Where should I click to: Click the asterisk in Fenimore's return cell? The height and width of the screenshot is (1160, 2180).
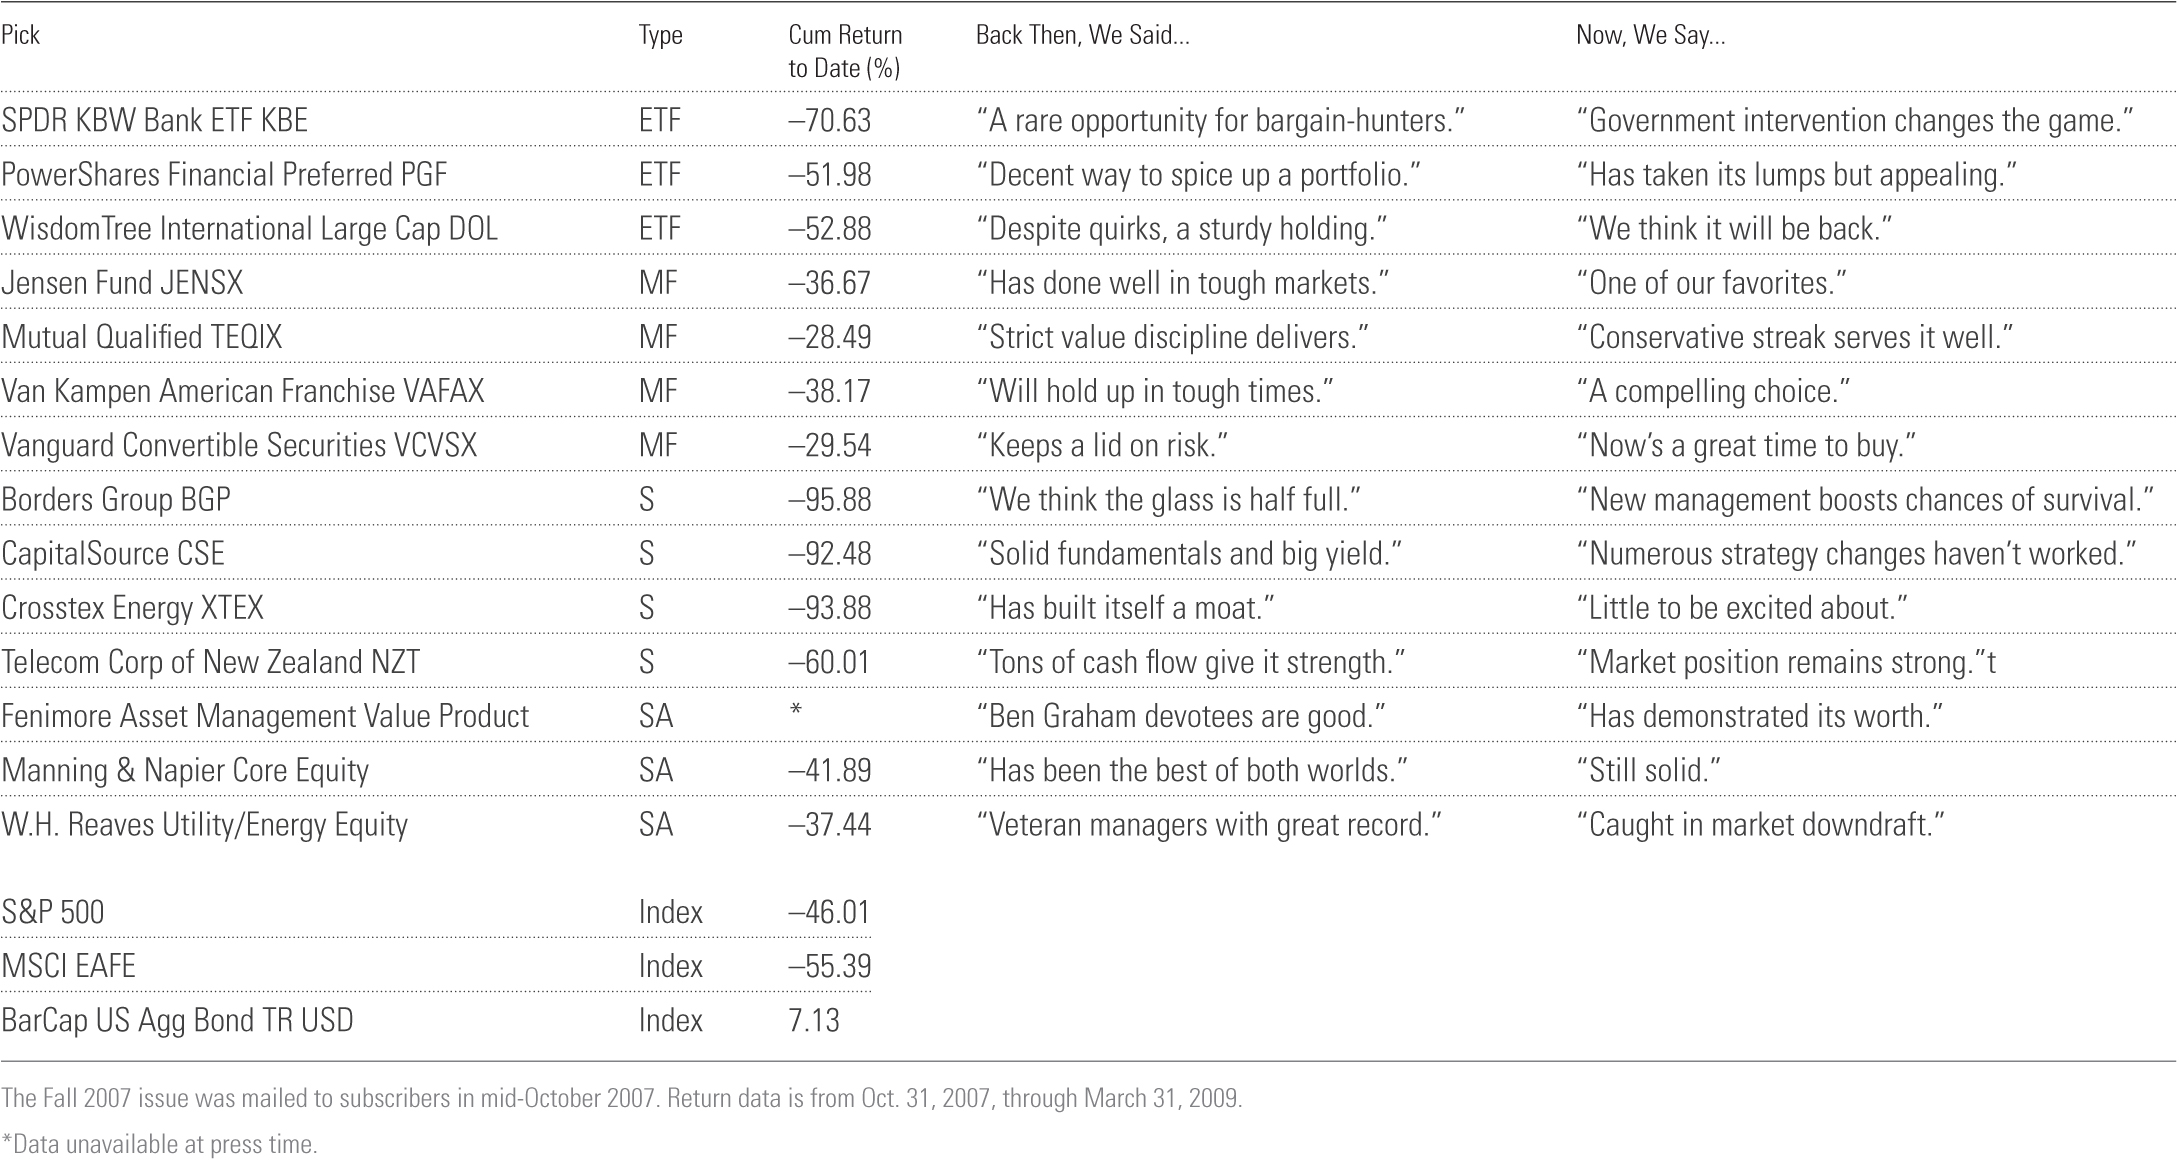[x=796, y=712]
